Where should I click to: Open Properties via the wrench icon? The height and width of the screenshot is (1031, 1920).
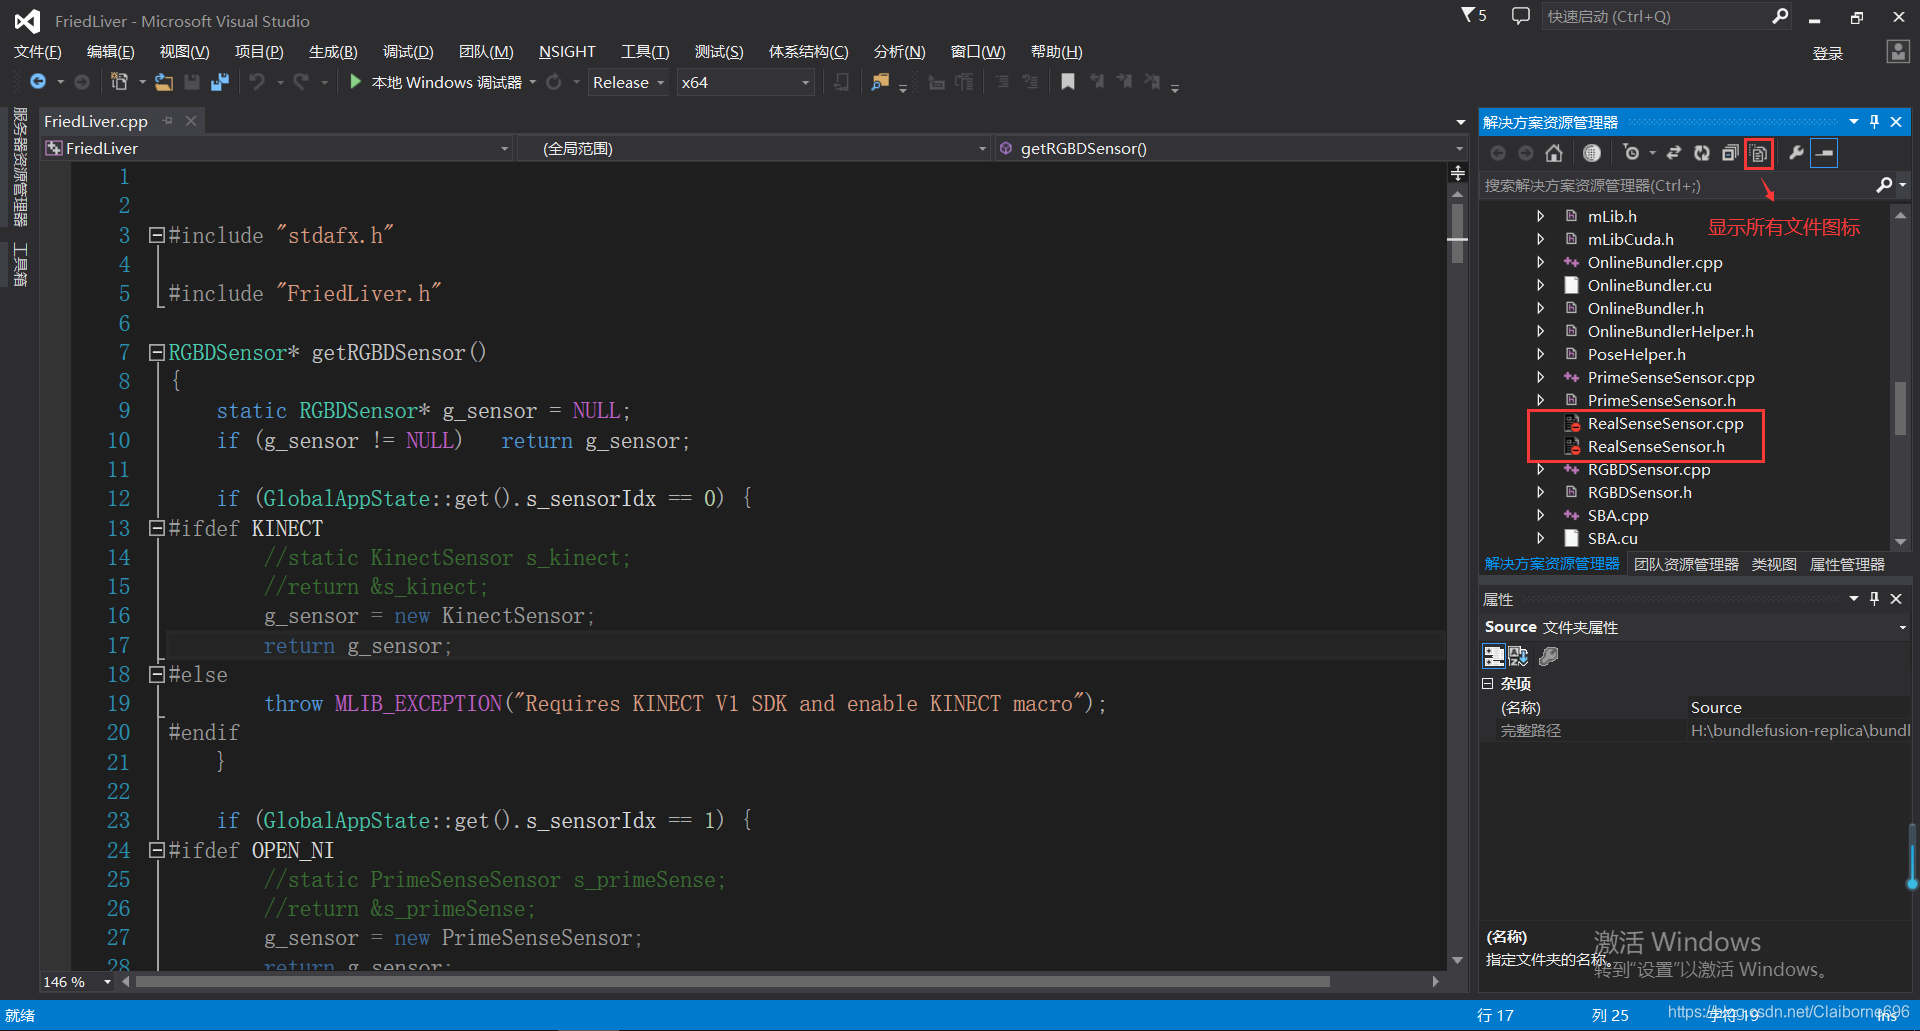click(1796, 153)
